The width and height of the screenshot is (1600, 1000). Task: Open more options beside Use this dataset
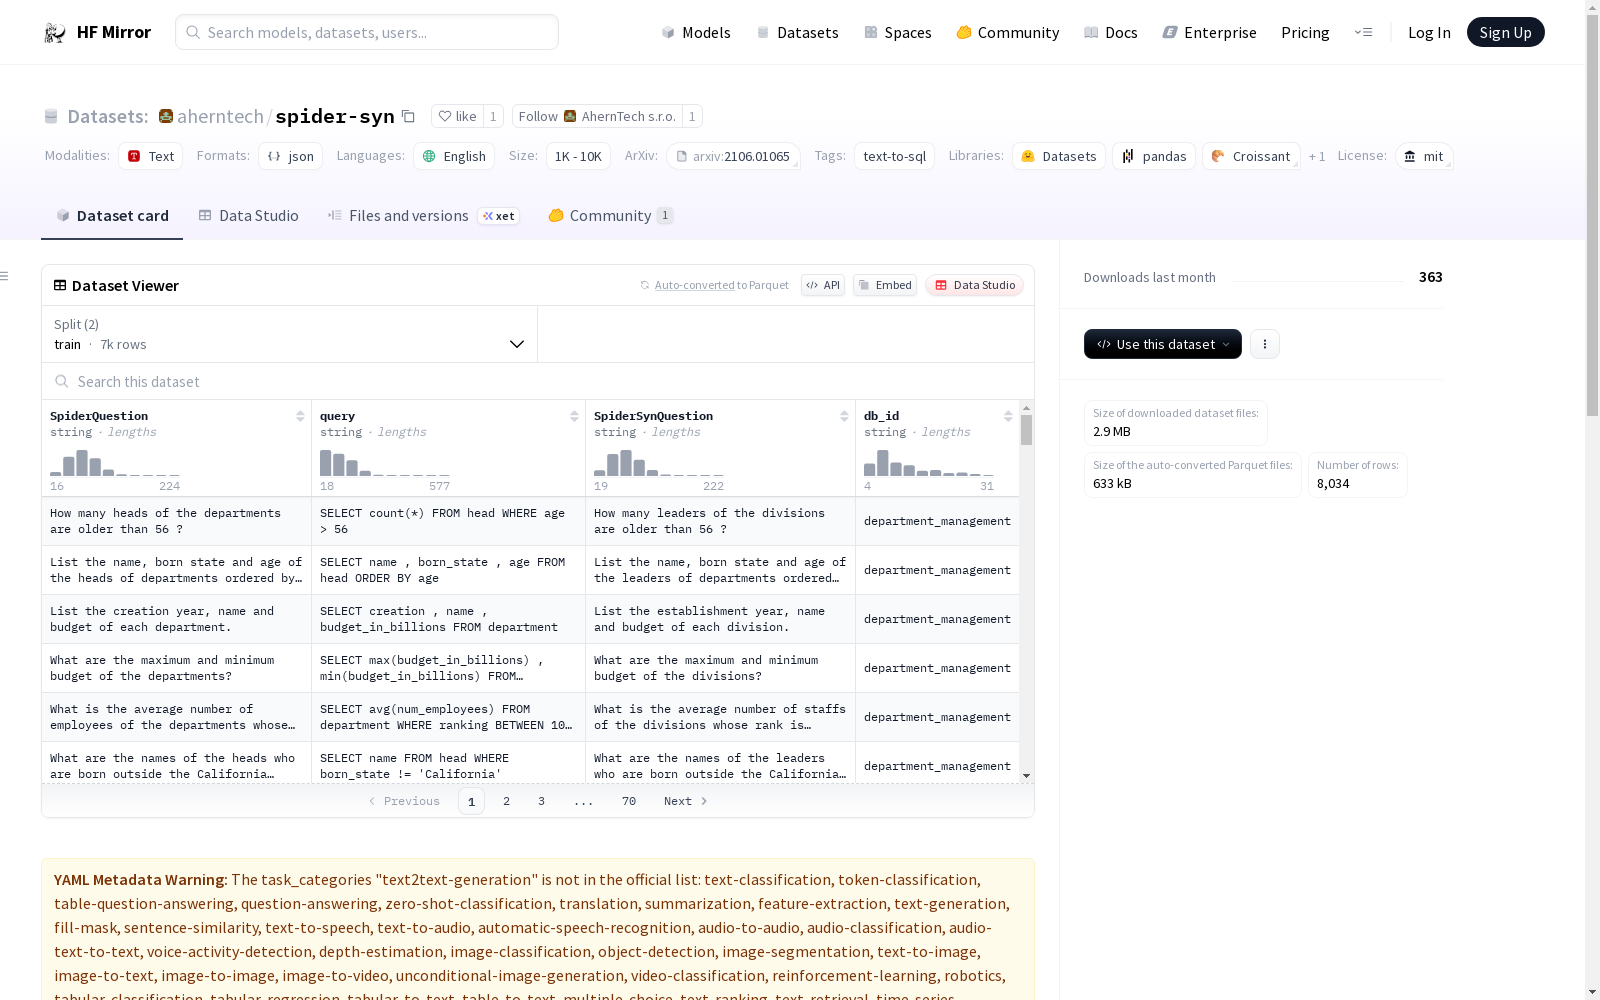pos(1265,344)
